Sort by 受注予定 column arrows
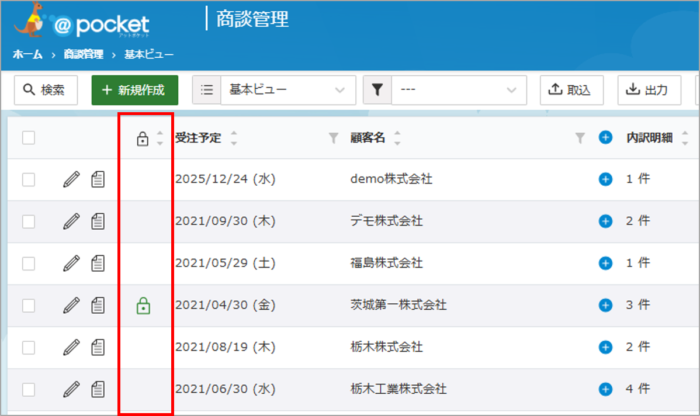The width and height of the screenshot is (700, 416). click(x=234, y=138)
